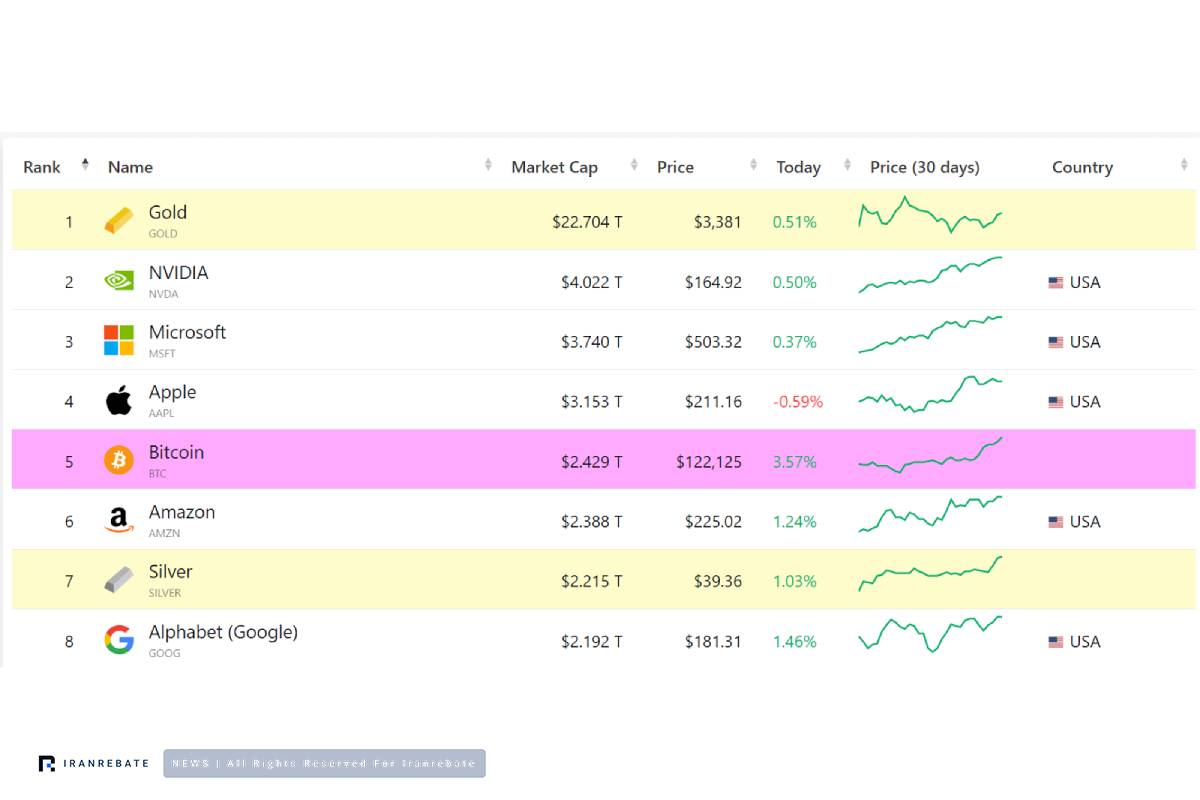Image resolution: width=1200 pixels, height=800 pixels.
Task: Click the Iranrebate logo in footer
Action: click(93, 763)
